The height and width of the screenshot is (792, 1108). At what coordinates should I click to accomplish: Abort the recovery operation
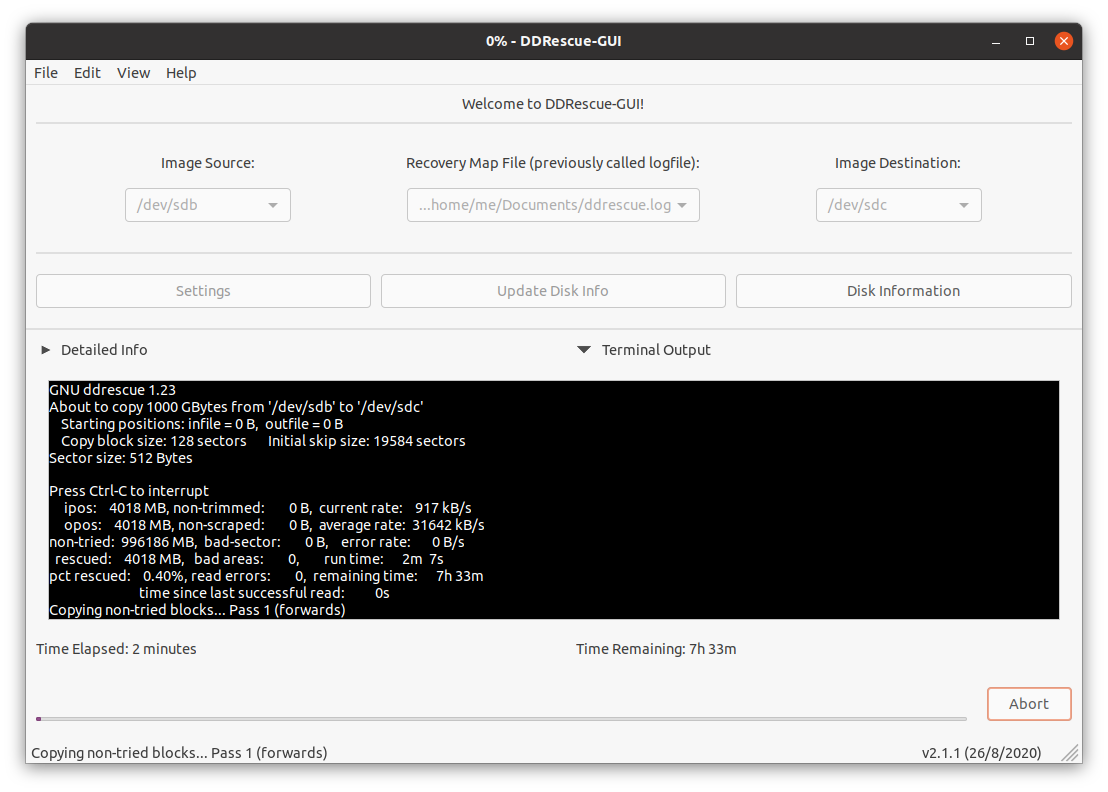coord(1029,704)
